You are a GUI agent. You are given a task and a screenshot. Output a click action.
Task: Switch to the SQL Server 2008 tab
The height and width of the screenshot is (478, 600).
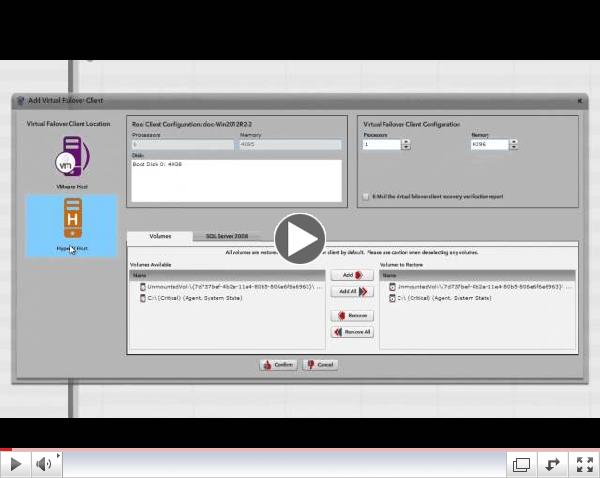tap(227, 236)
